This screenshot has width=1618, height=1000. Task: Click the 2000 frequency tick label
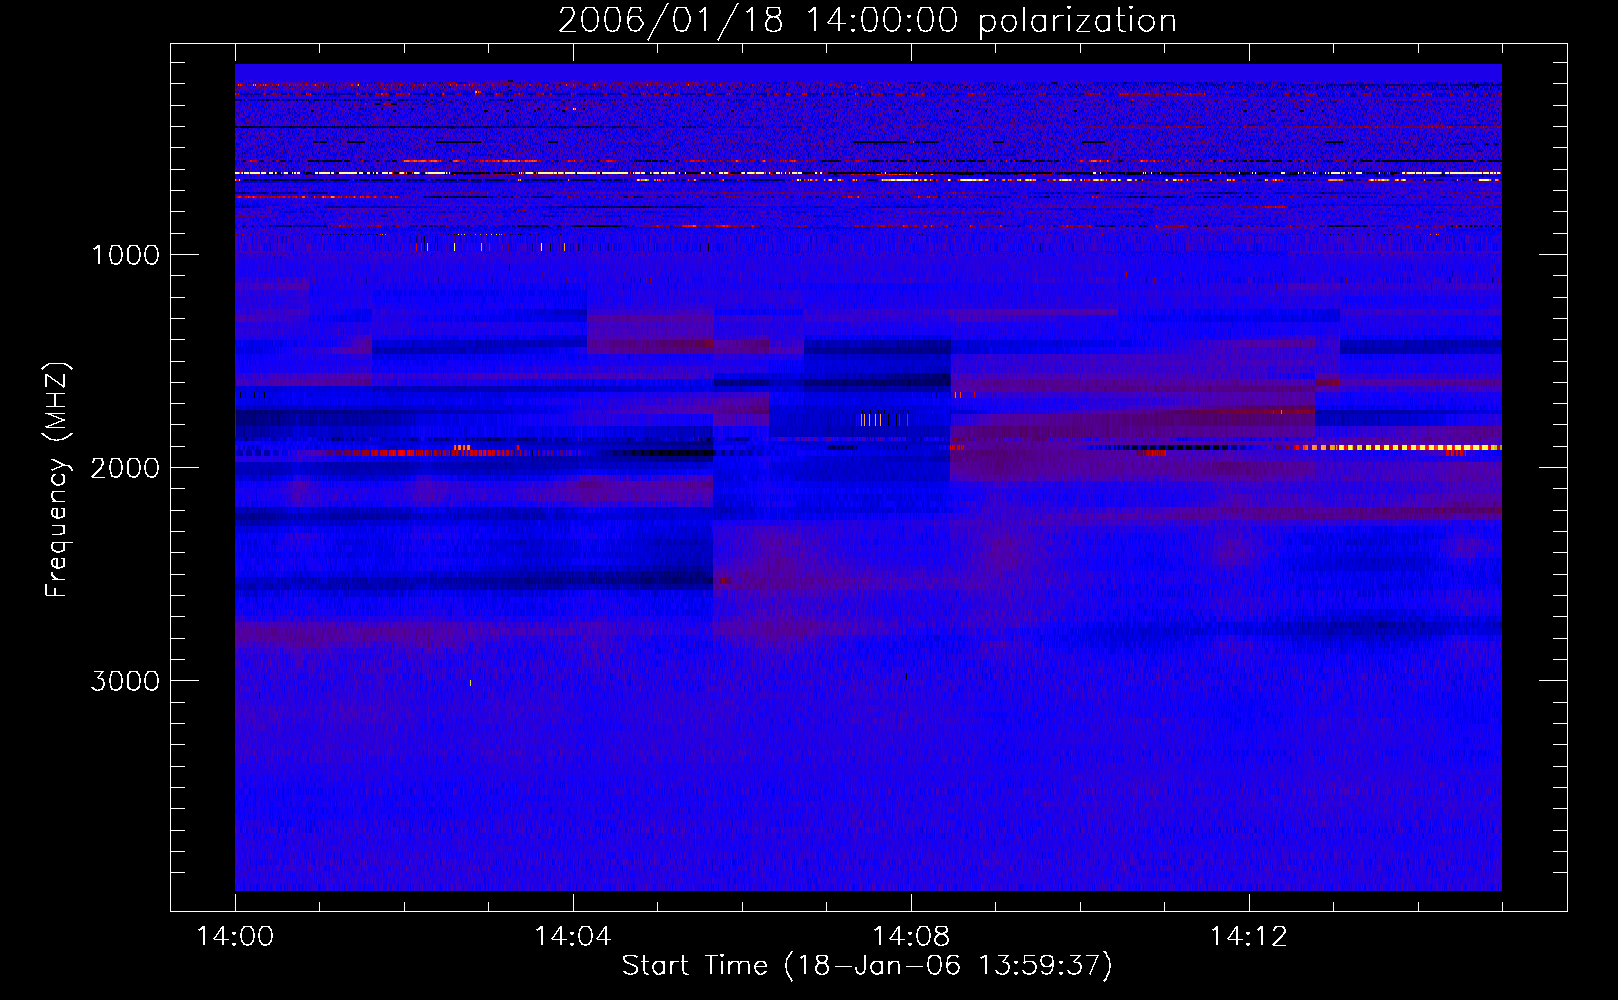[x=125, y=468]
